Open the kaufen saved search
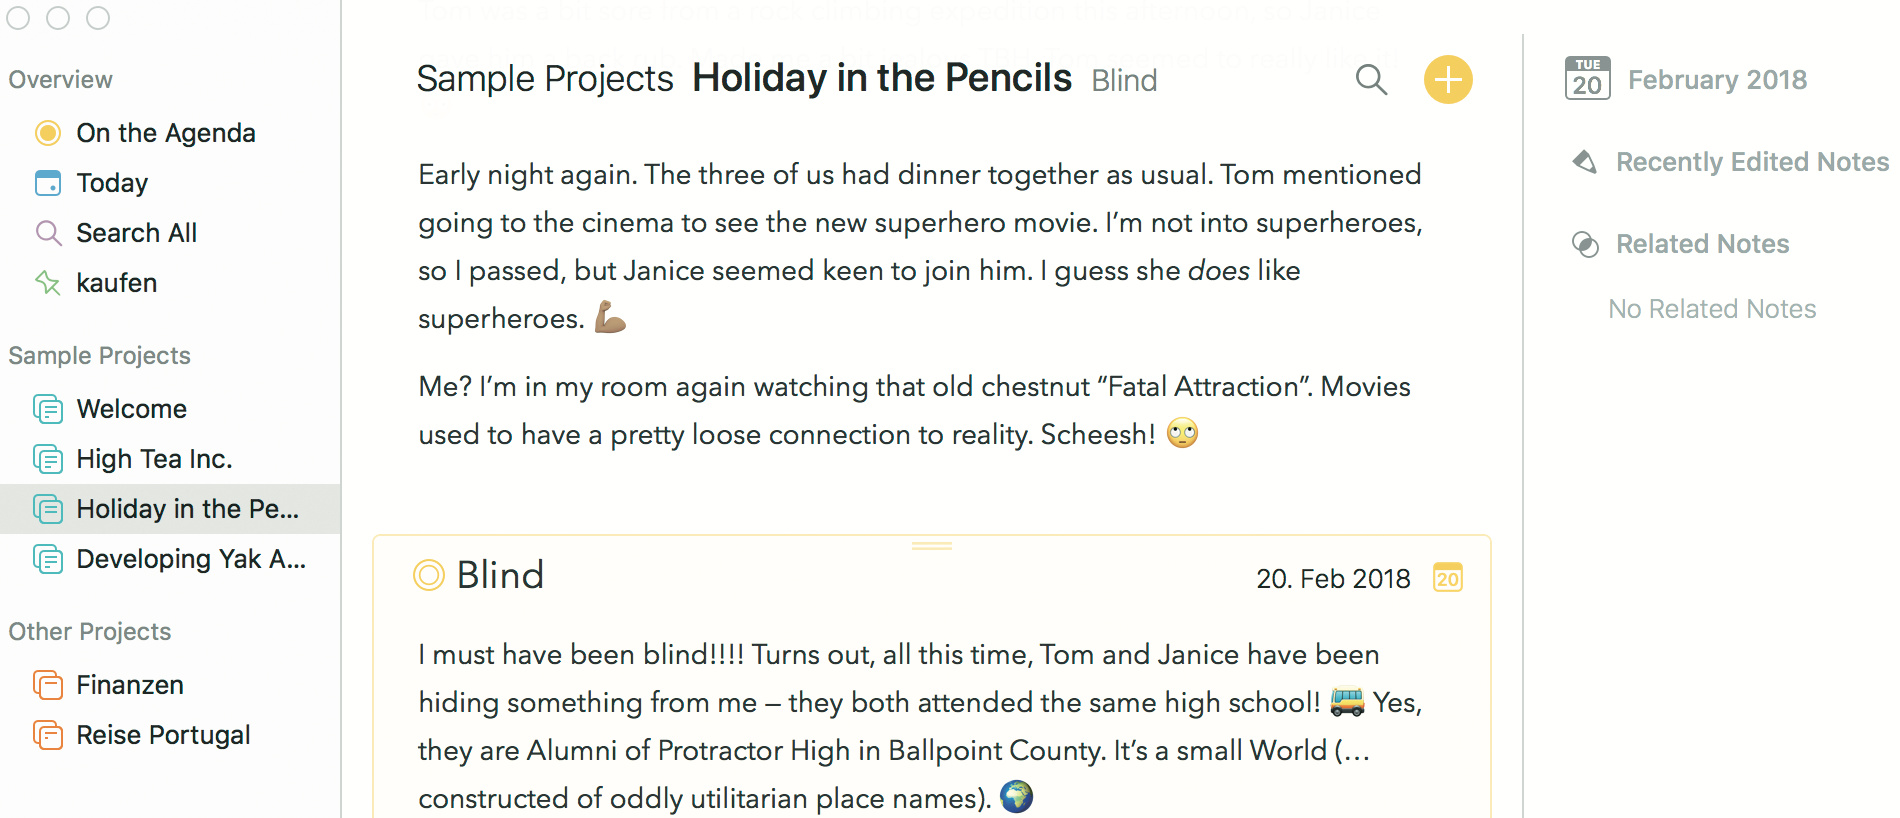Image resolution: width=1900 pixels, height=818 pixels. pyautogui.click(x=116, y=283)
